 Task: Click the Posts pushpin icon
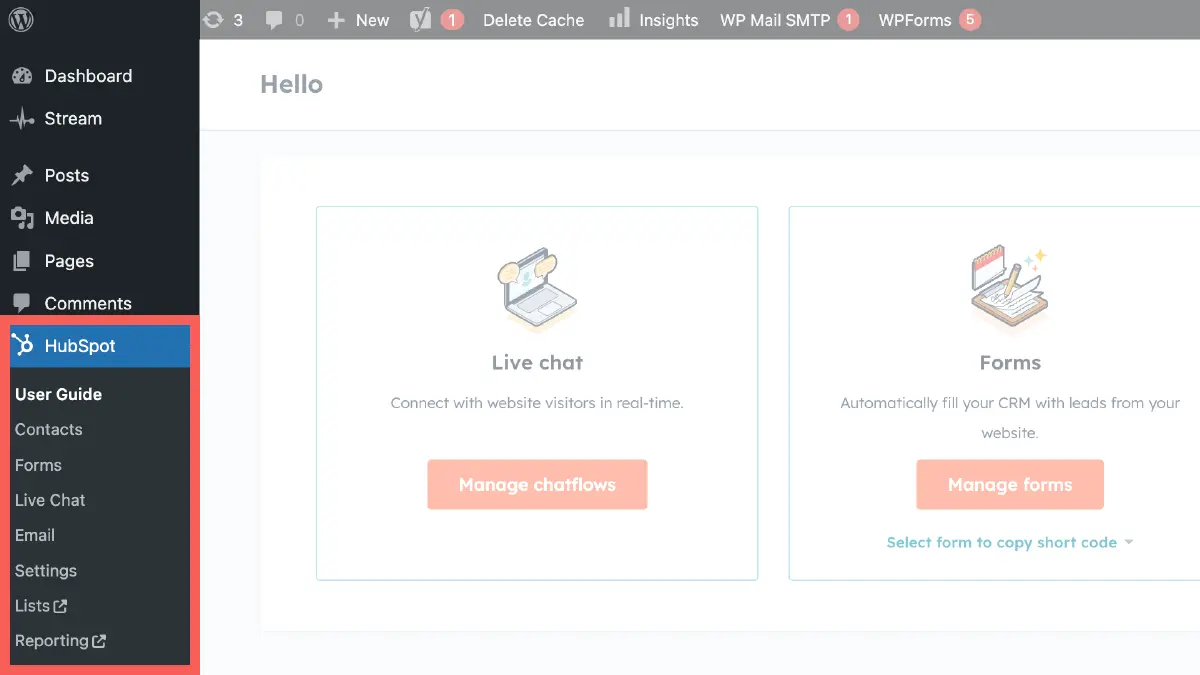point(22,176)
